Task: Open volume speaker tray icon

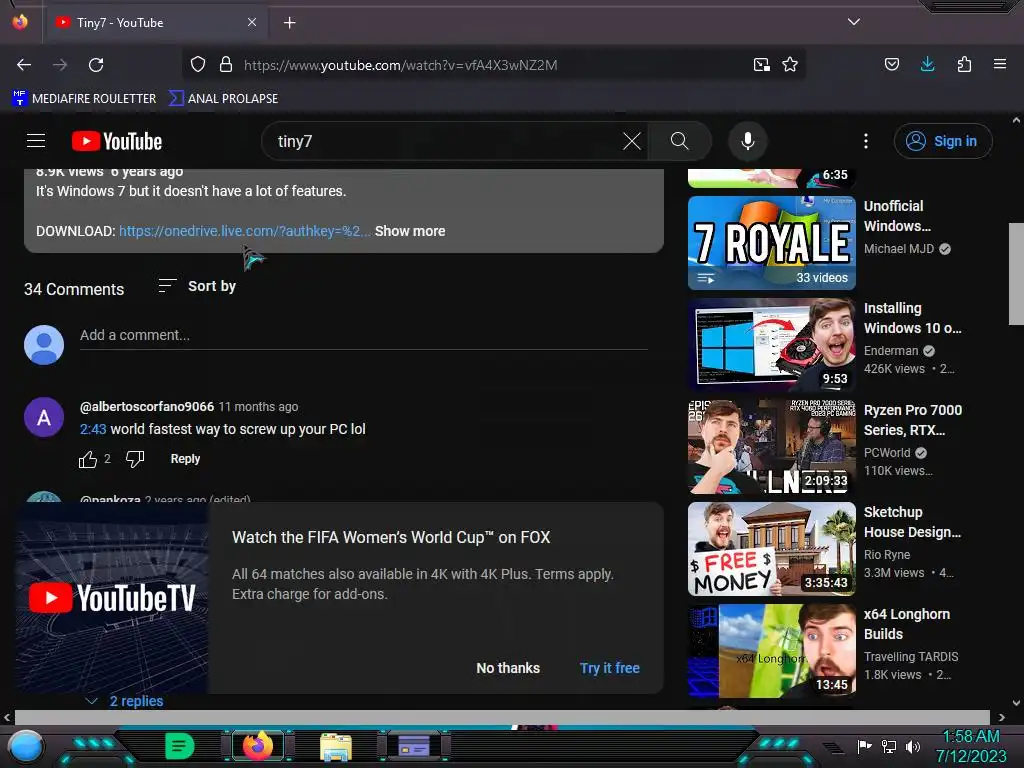Action: pyautogui.click(x=912, y=746)
